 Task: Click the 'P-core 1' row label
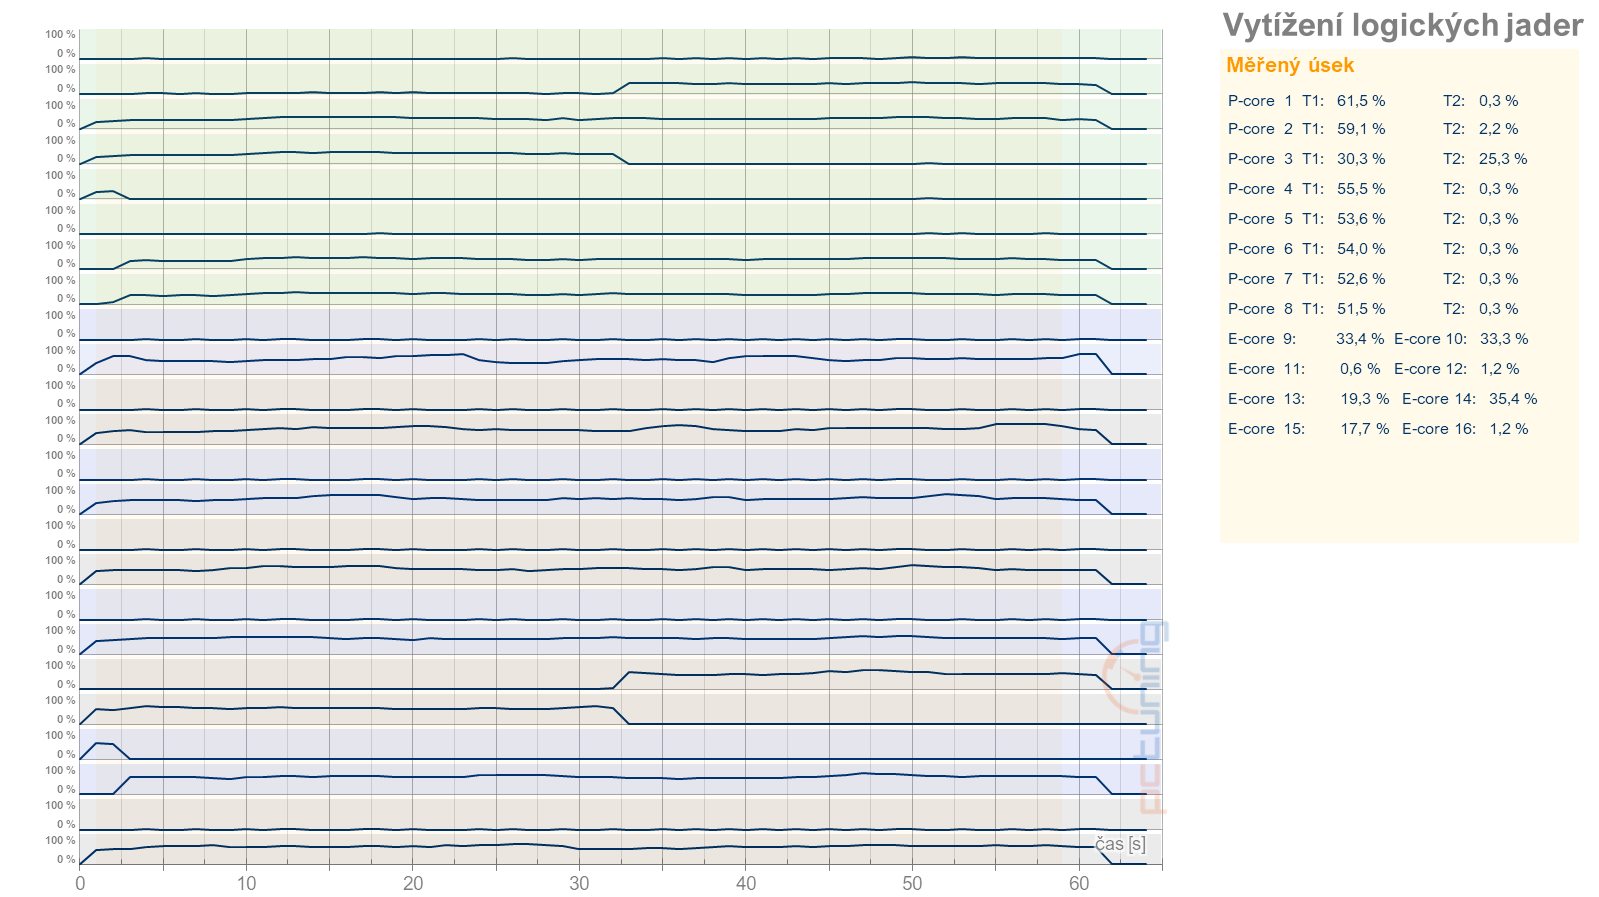(x=1260, y=101)
